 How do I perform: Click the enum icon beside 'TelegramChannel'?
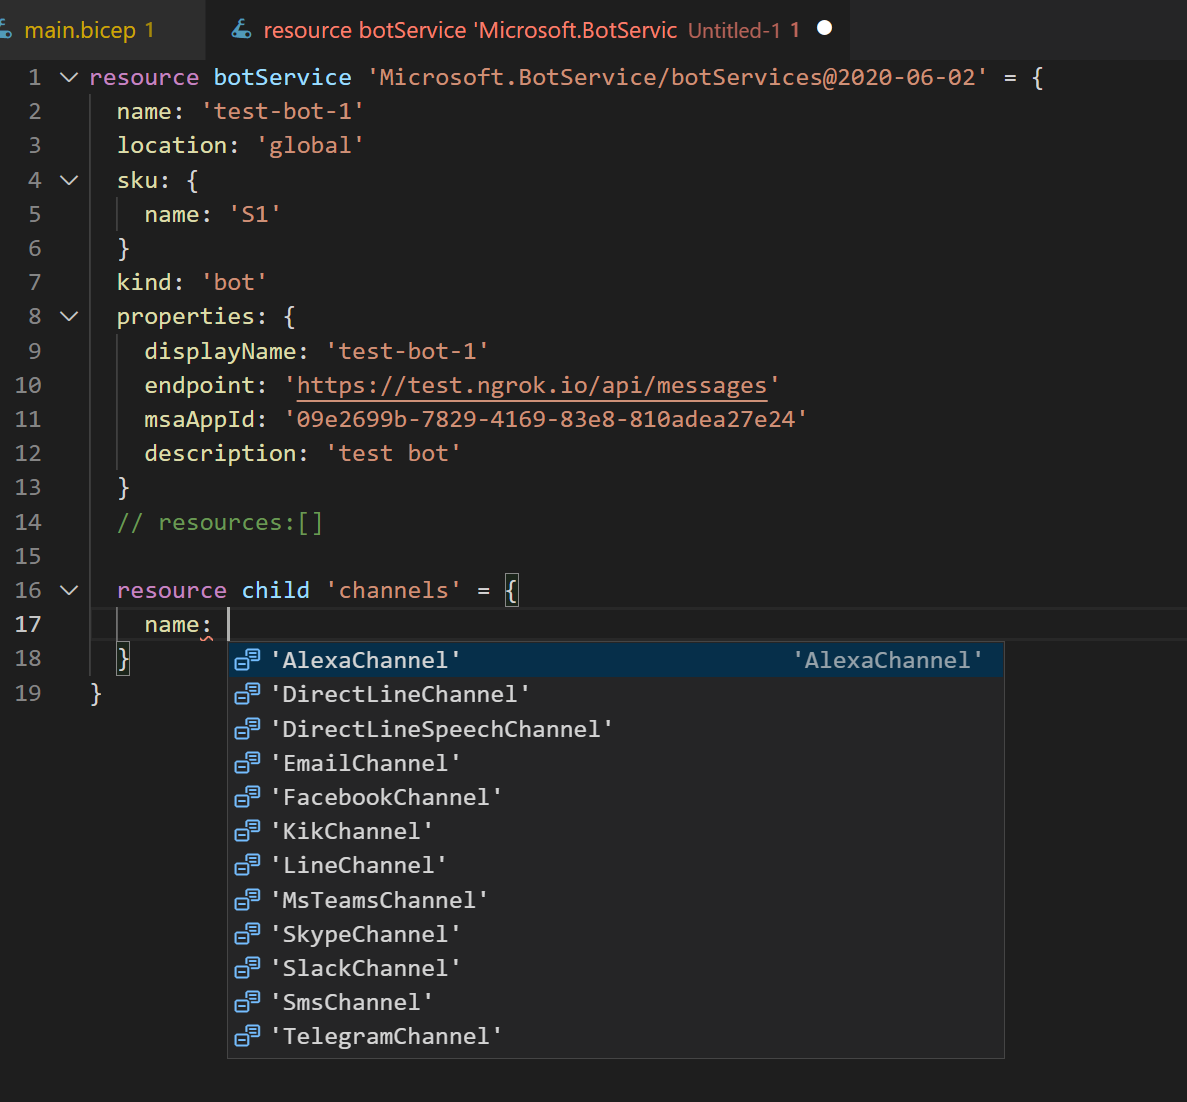tap(247, 1036)
